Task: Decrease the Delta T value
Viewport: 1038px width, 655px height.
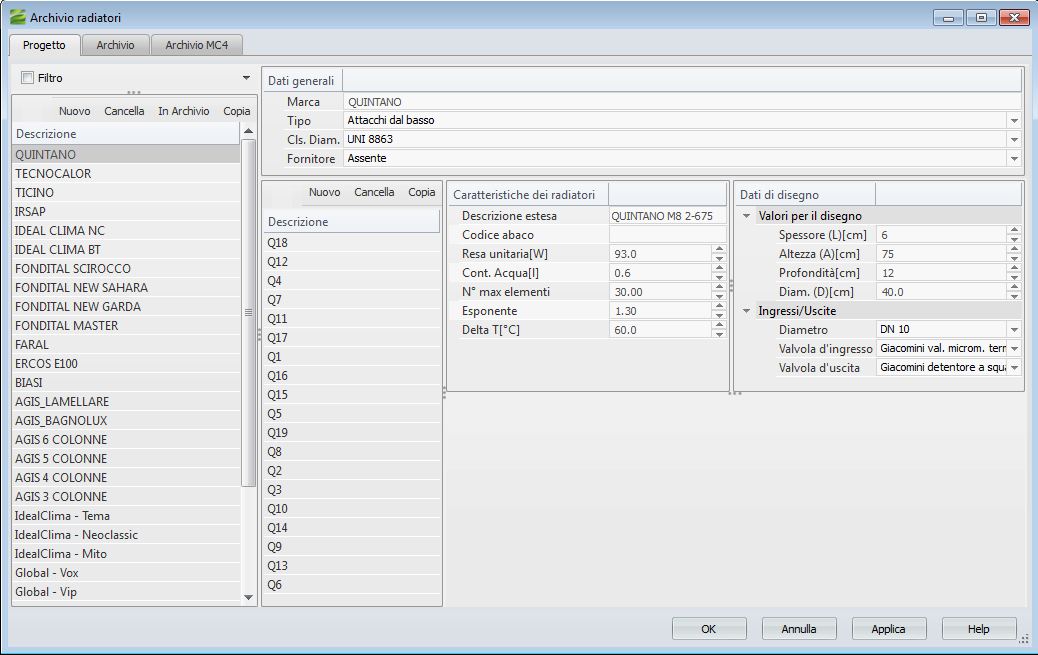Action: [x=718, y=334]
